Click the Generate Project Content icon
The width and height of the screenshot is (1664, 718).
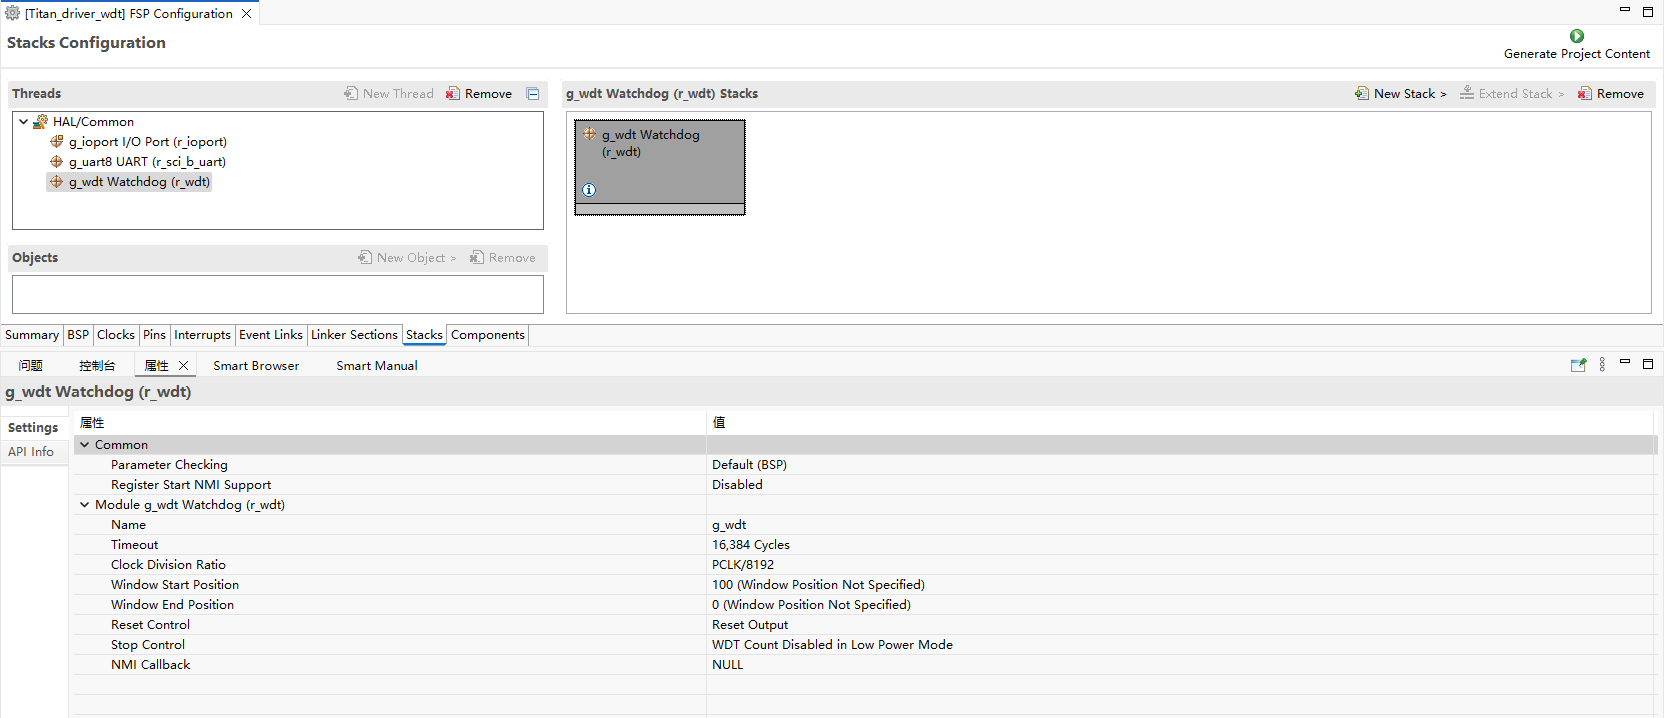pyautogui.click(x=1576, y=36)
